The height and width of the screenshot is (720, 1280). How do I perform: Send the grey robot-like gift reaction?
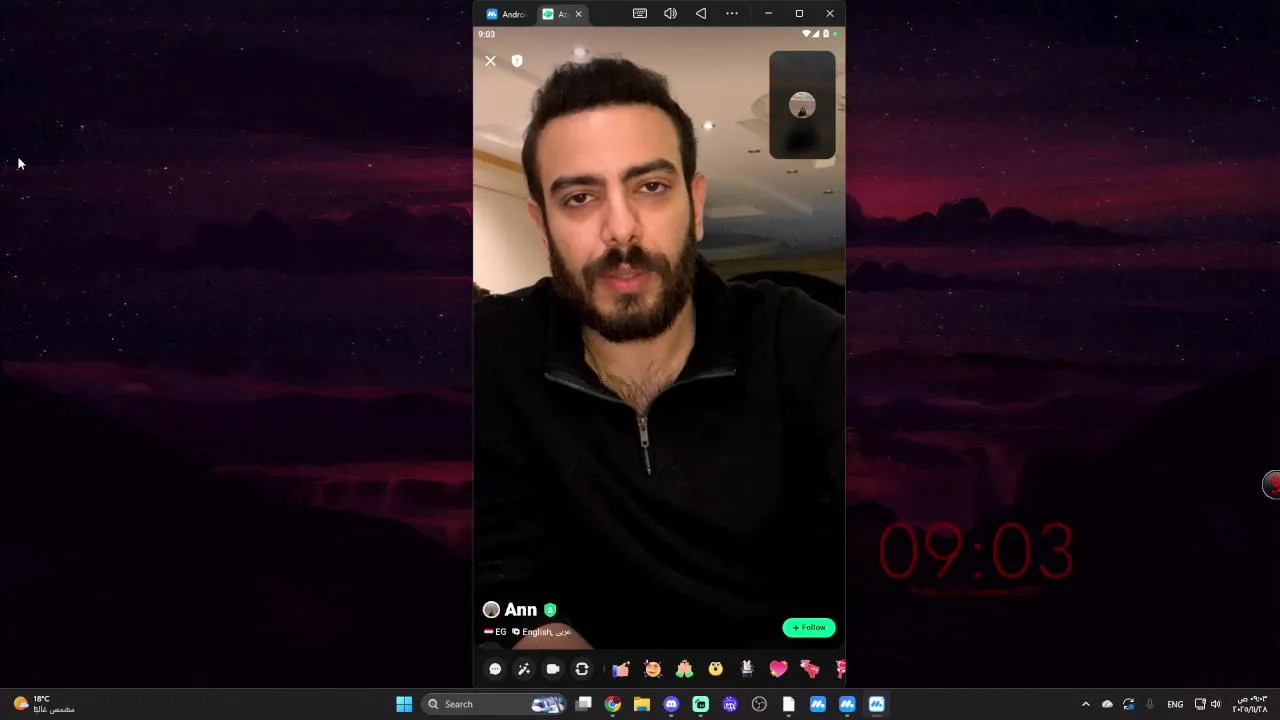(746, 669)
